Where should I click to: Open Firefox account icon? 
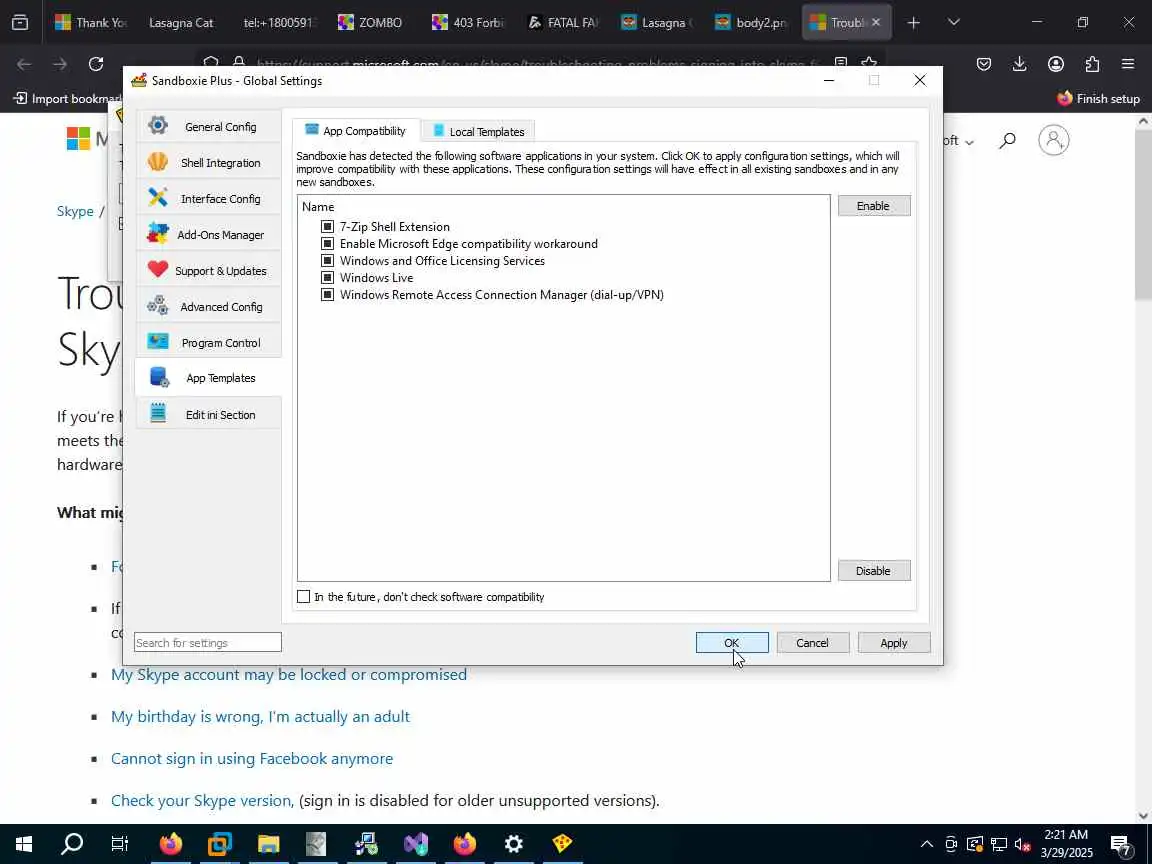click(1056, 64)
